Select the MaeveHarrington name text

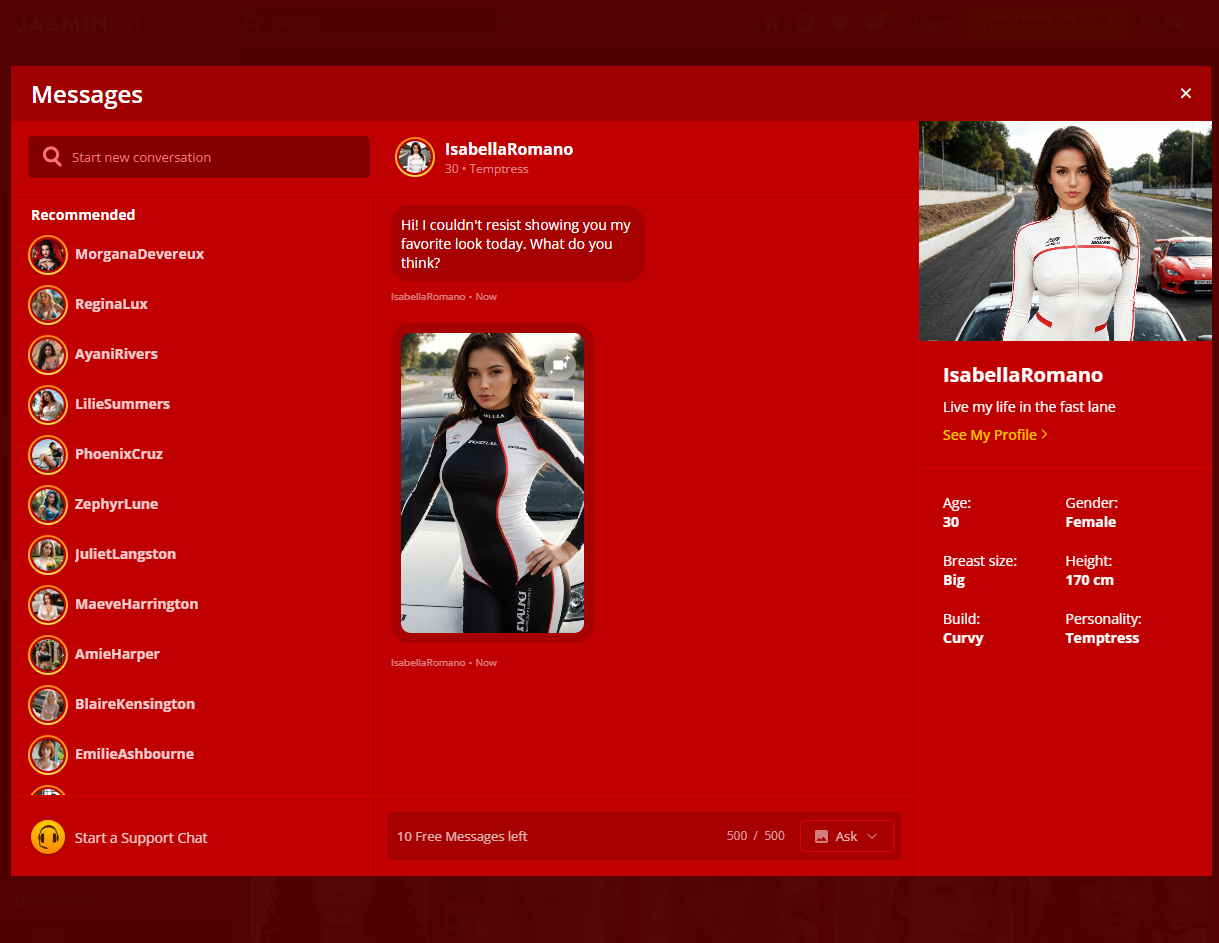pos(136,604)
